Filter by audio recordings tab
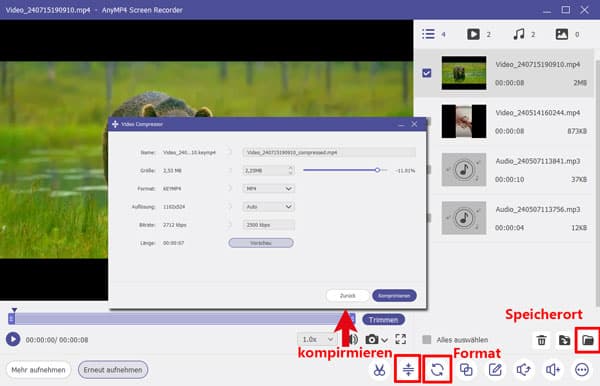The width and height of the screenshot is (600, 386). pos(524,34)
